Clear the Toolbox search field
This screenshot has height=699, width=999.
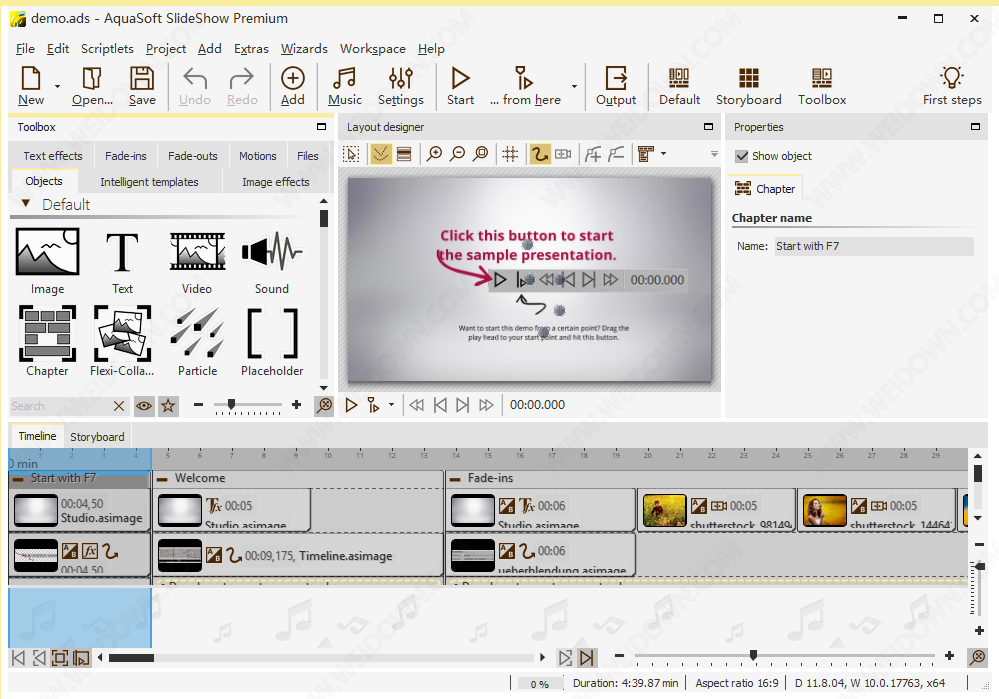119,406
